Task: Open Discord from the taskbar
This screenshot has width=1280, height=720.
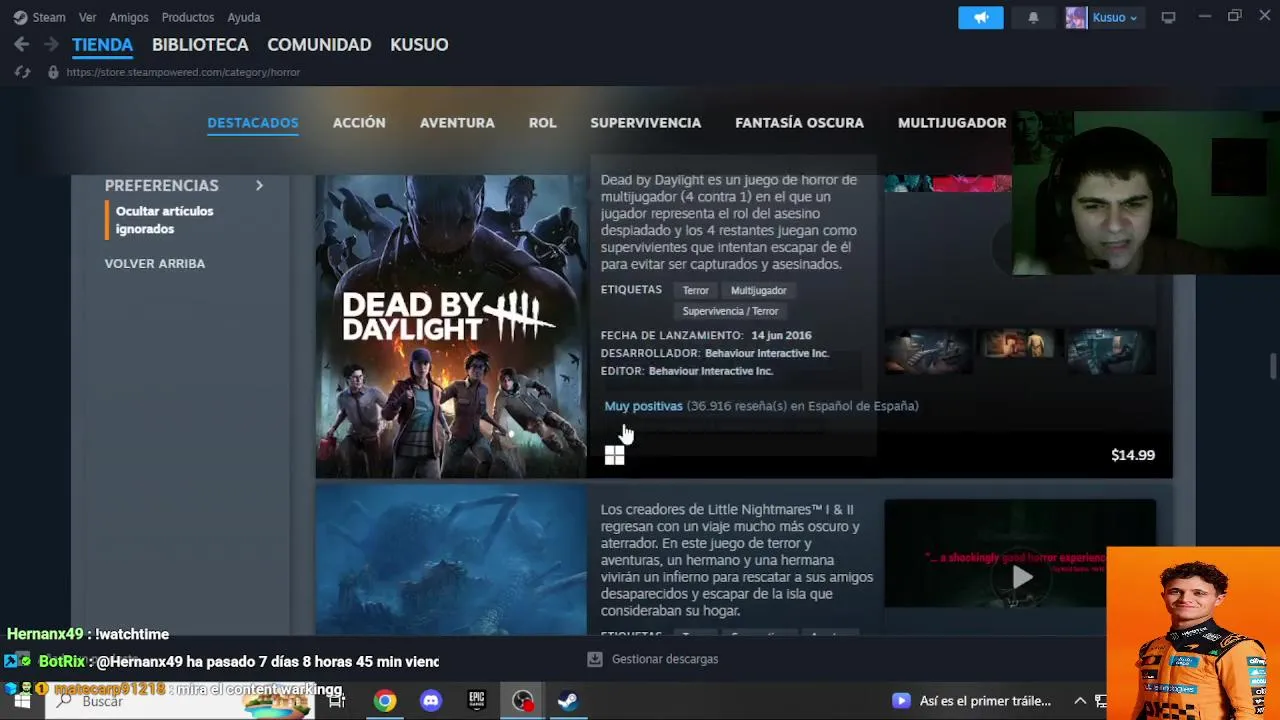Action: 431,701
